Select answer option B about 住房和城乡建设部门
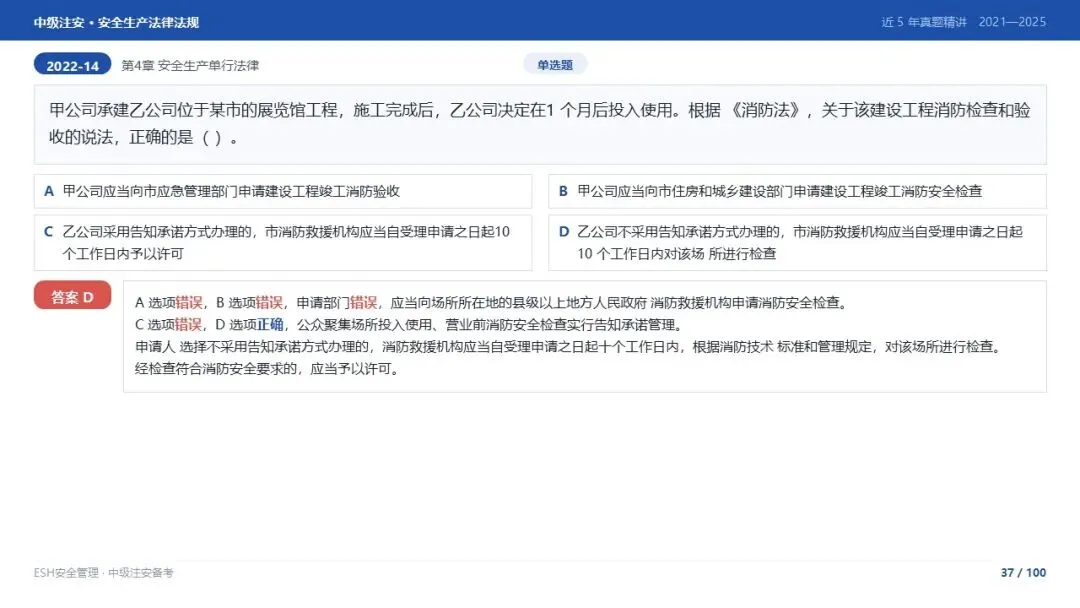 click(x=797, y=191)
